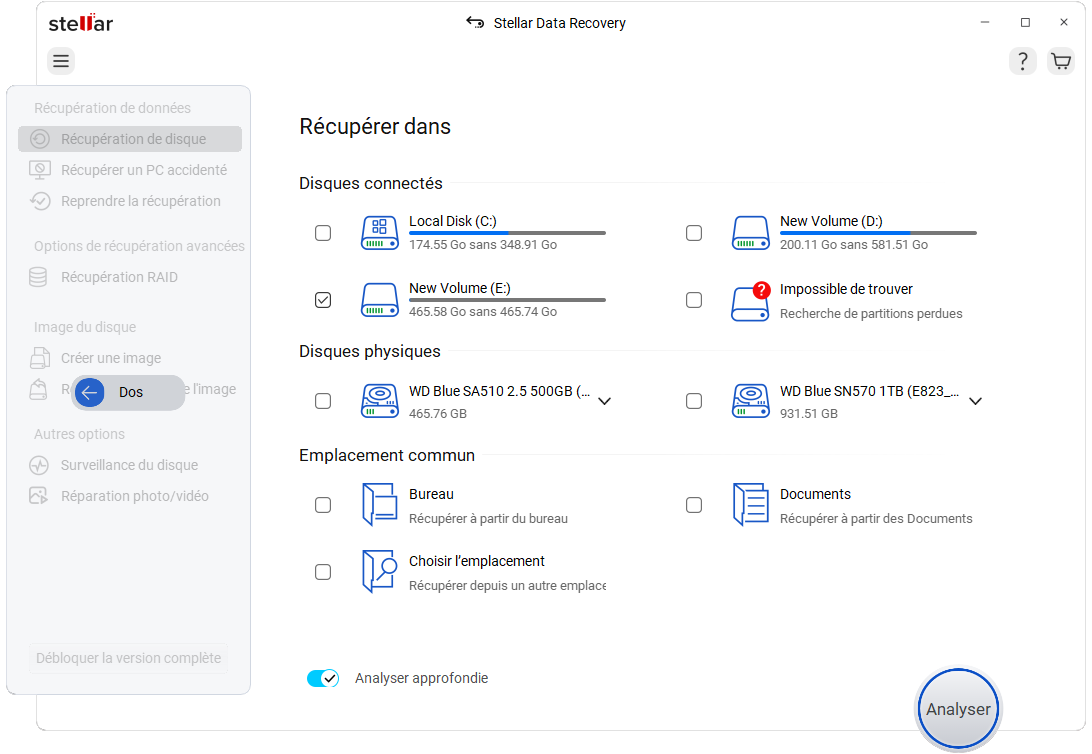This screenshot has width=1092, height=754.
Task: Click the Reprendre la récupération icon
Action: pyautogui.click(x=40, y=201)
